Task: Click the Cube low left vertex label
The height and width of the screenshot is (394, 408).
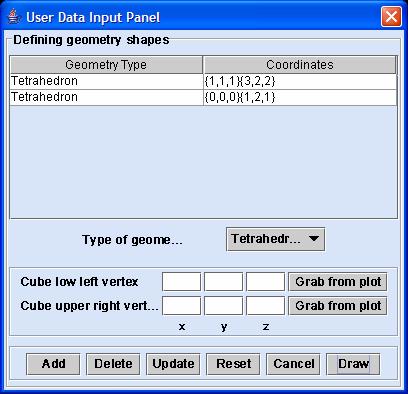Action: click(x=79, y=282)
